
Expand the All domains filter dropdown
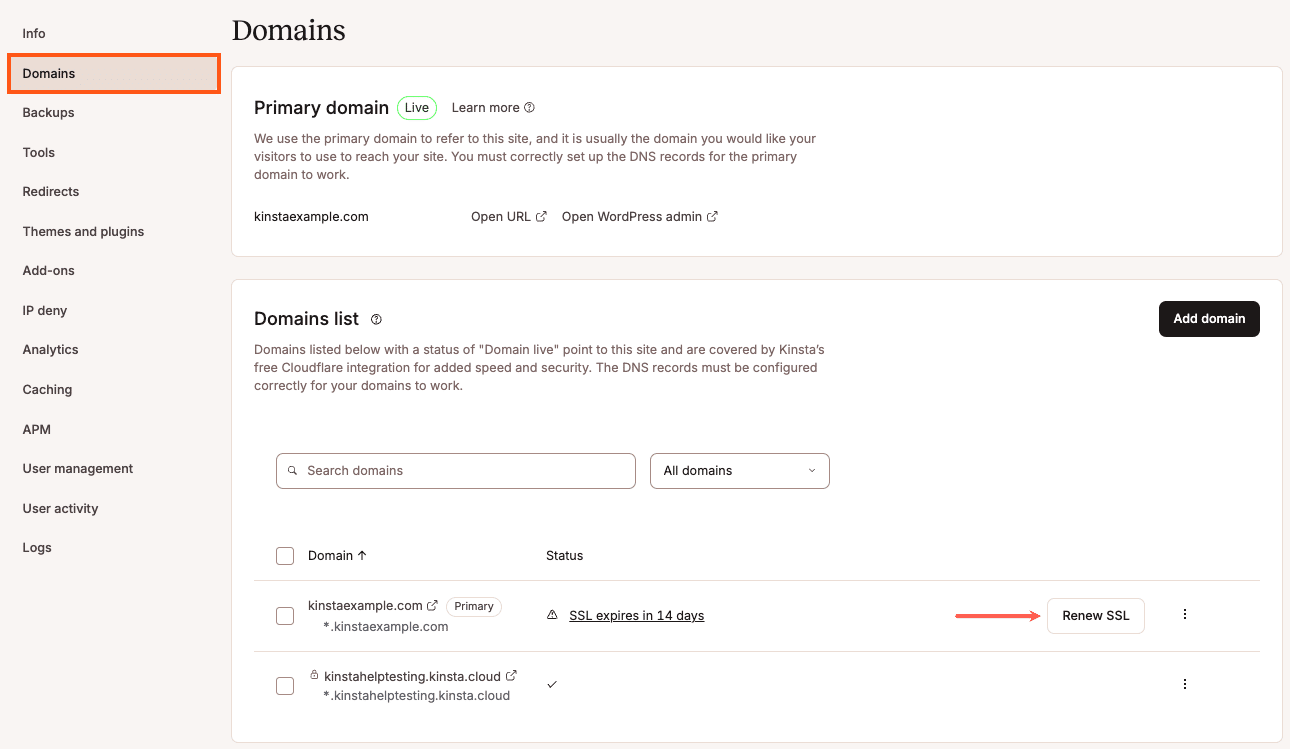coord(739,470)
